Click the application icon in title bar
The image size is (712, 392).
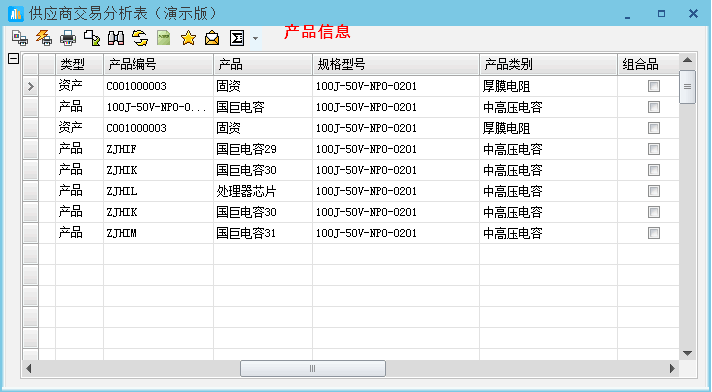16,14
